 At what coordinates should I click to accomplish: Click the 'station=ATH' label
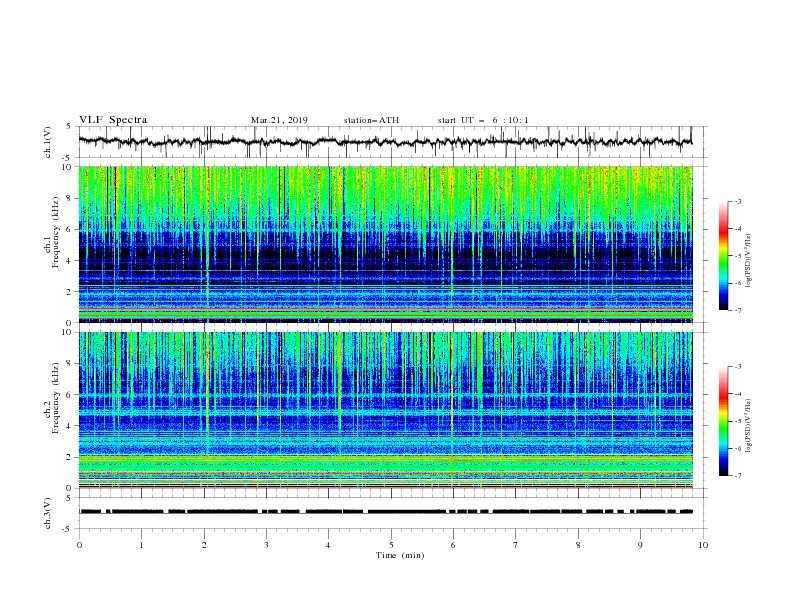[x=371, y=120]
